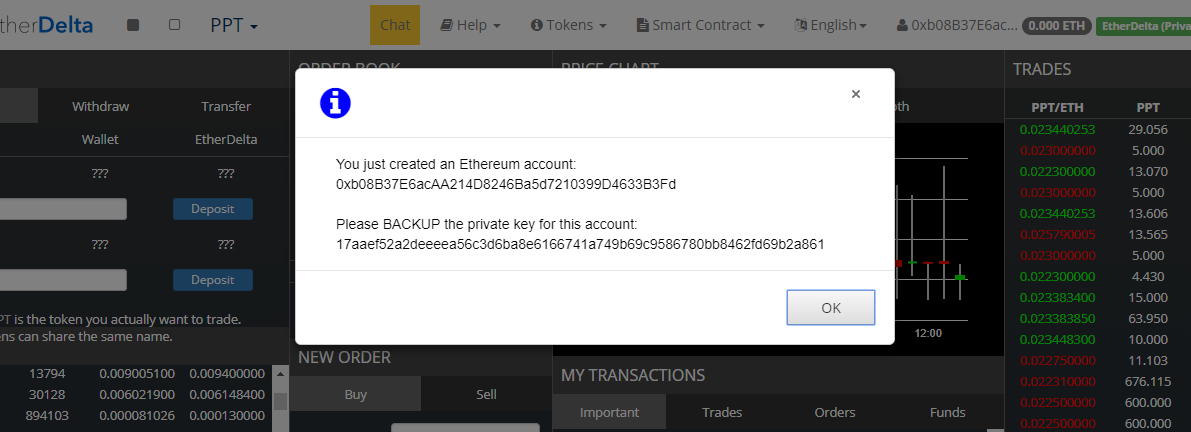
Task: Switch to the Transfer tab
Action: tap(226, 106)
